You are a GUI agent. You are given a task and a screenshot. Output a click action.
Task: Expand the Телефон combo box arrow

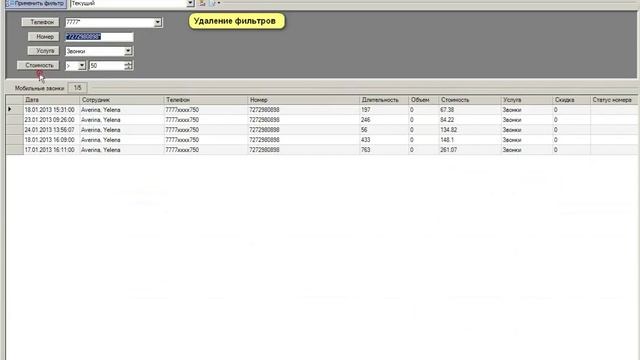point(158,22)
